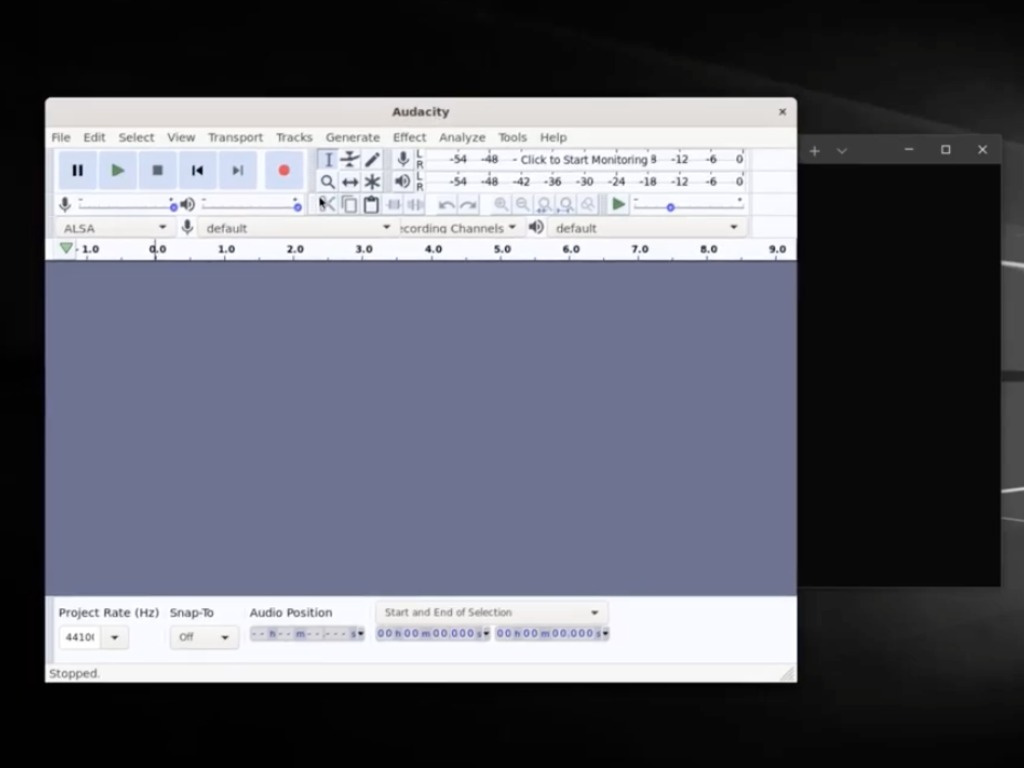Click the timeline ruler at 5.0
1024x768 pixels.
point(502,249)
